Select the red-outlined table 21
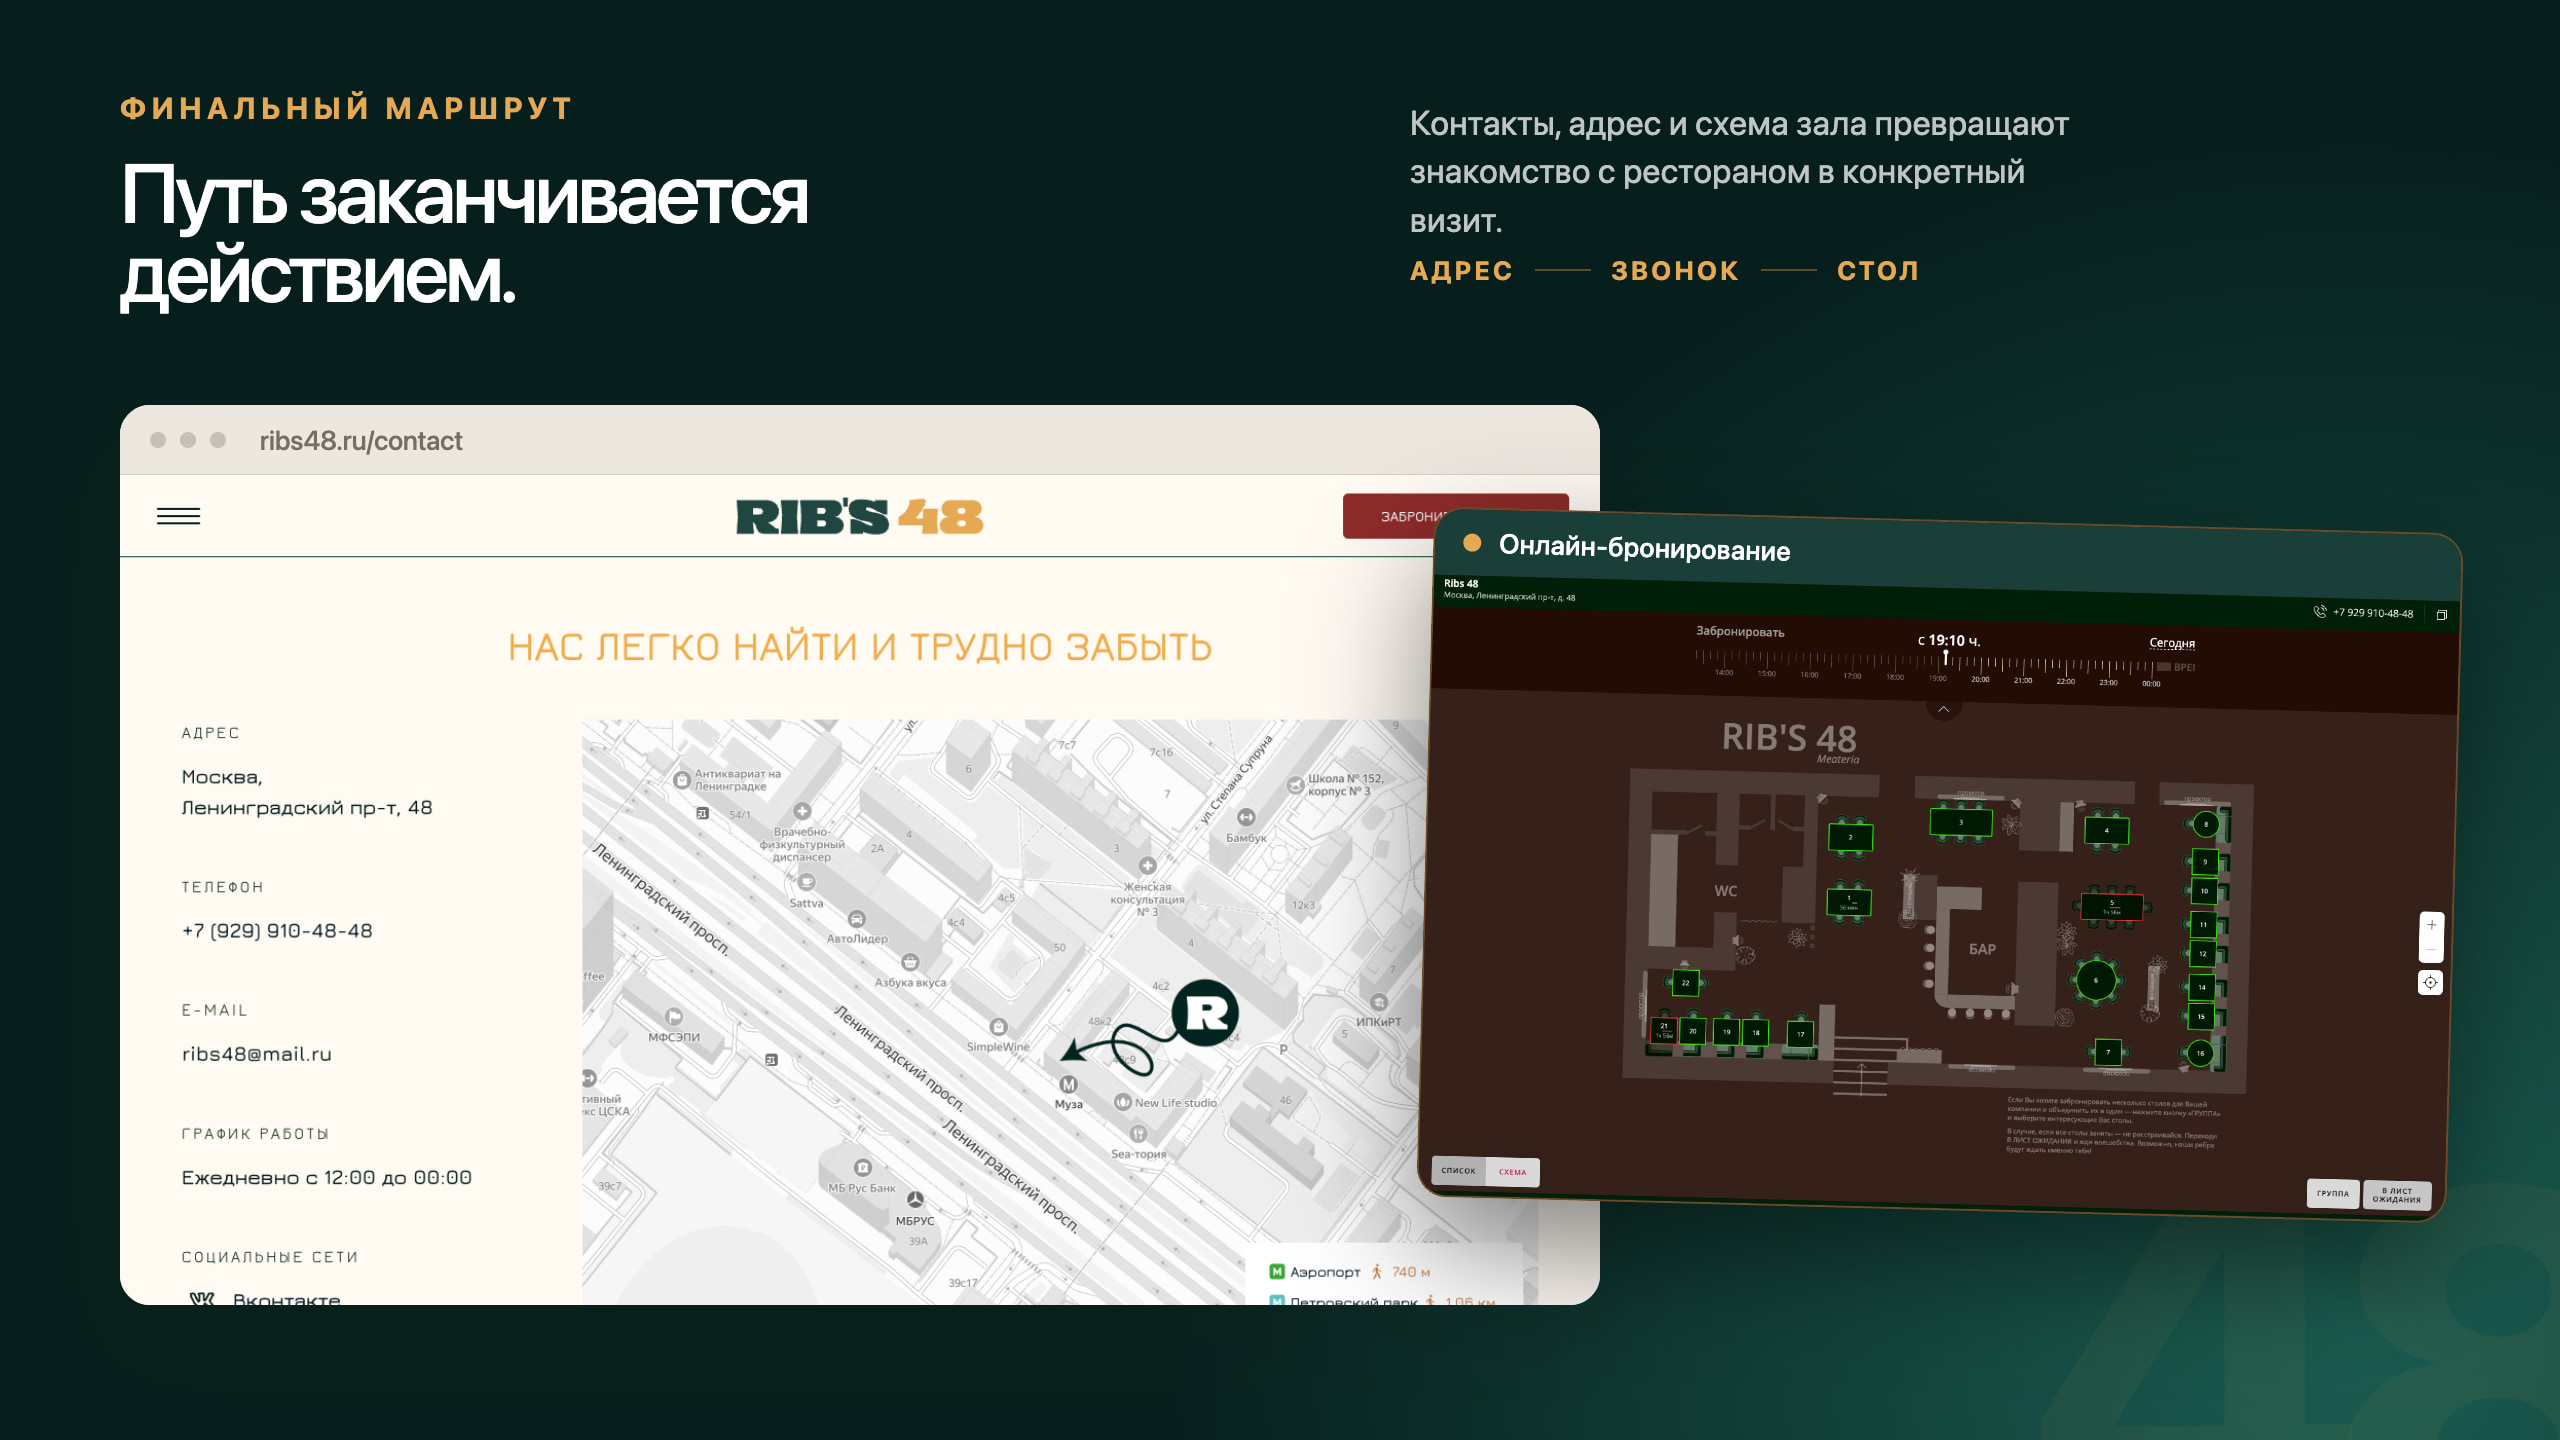The height and width of the screenshot is (1440, 2560). (1664, 1029)
